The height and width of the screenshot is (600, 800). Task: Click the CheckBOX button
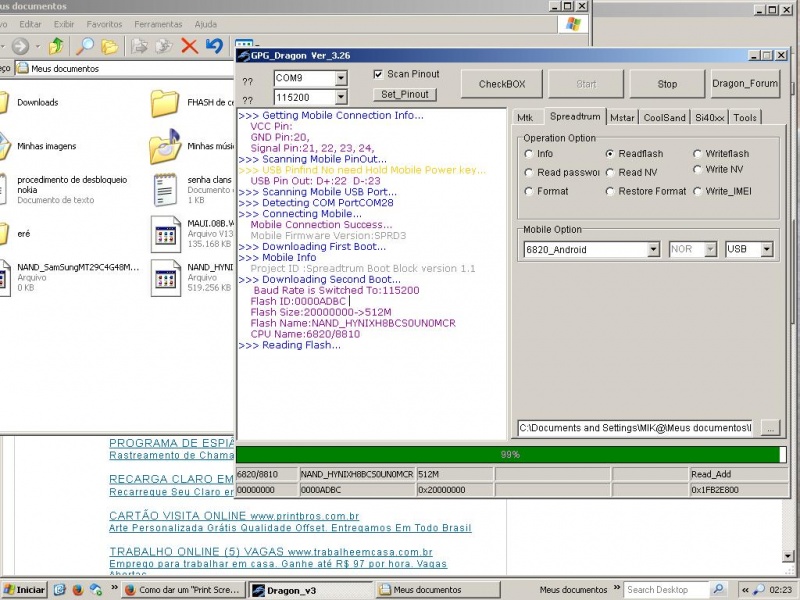click(x=502, y=84)
